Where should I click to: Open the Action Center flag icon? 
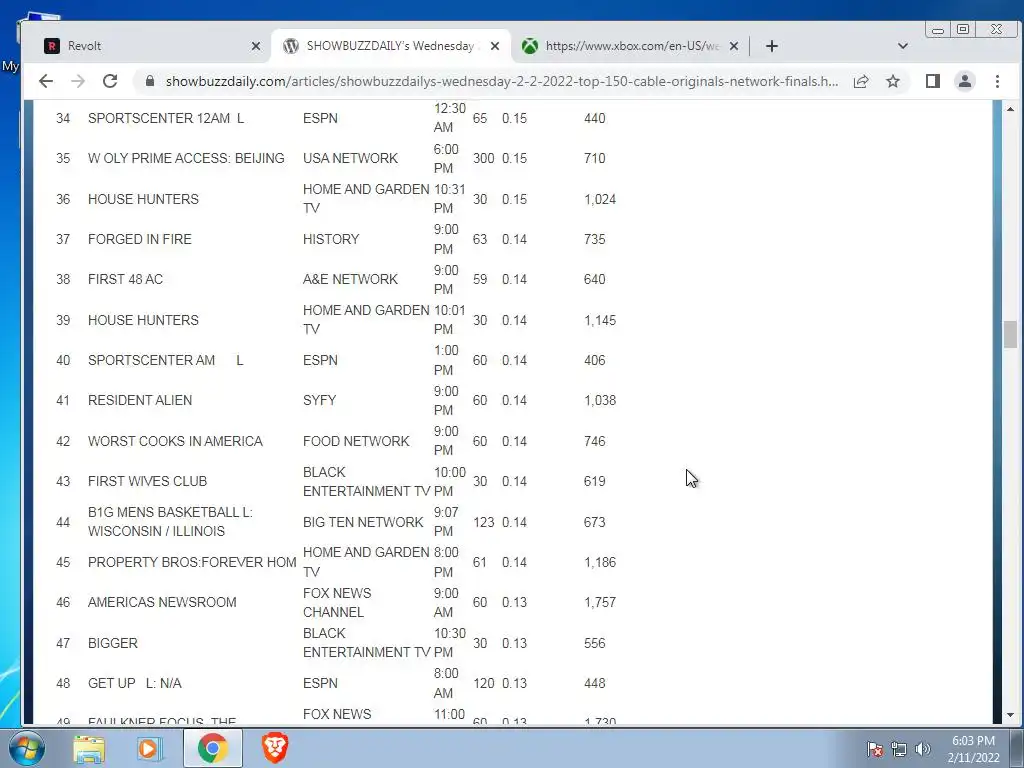pyautogui.click(x=875, y=749)
